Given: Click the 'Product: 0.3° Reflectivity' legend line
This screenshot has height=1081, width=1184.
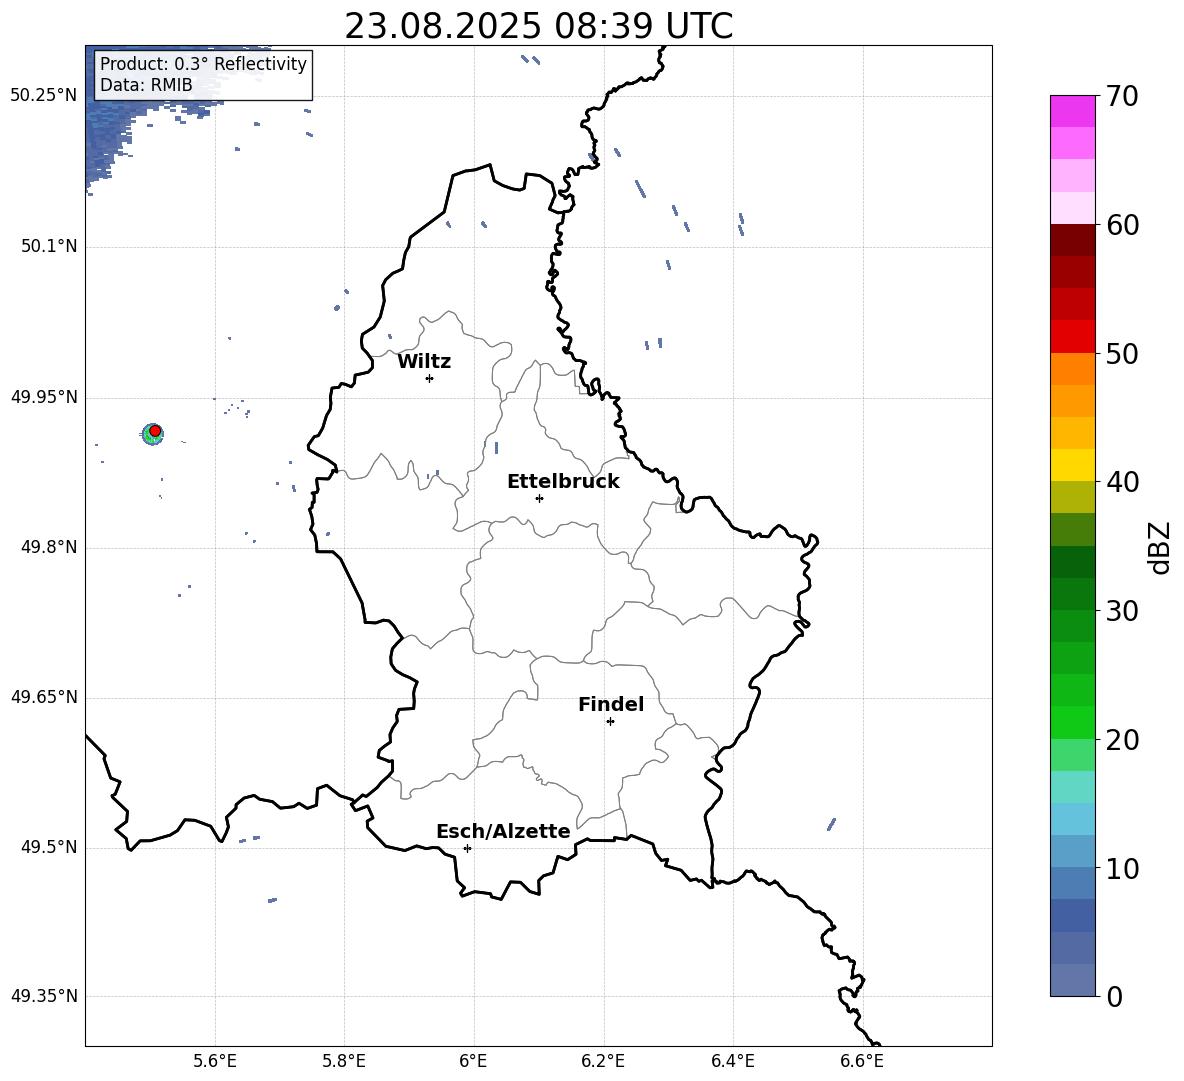Looking at the screenshot, I should pos(203,64).
